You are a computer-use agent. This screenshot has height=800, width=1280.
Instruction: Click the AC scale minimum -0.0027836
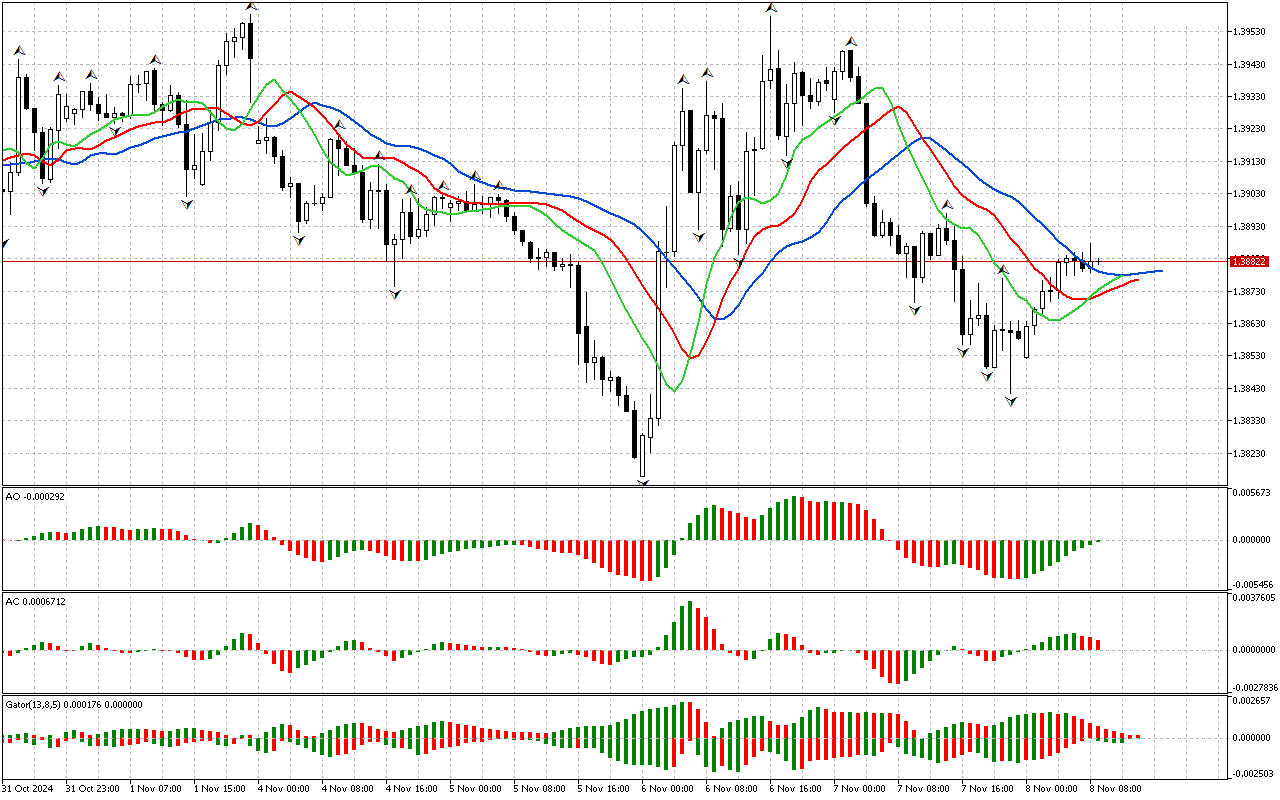(1253, 687)
